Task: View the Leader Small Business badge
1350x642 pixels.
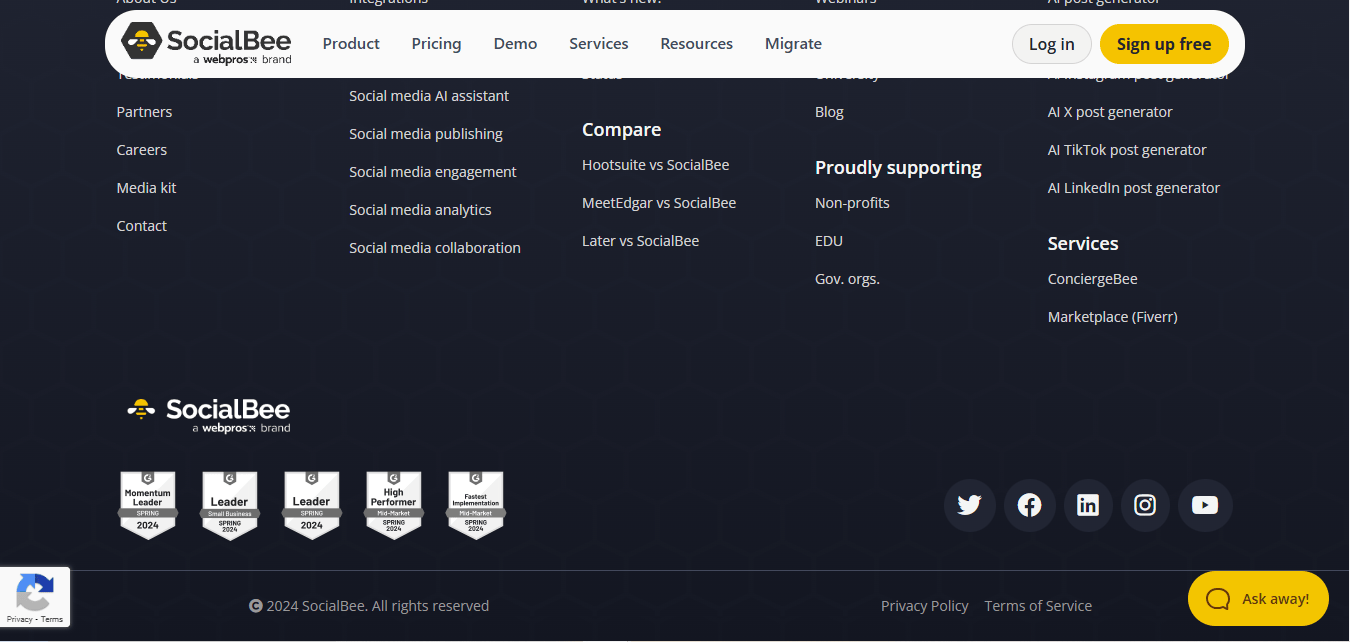Action: [x=230, y=505]
